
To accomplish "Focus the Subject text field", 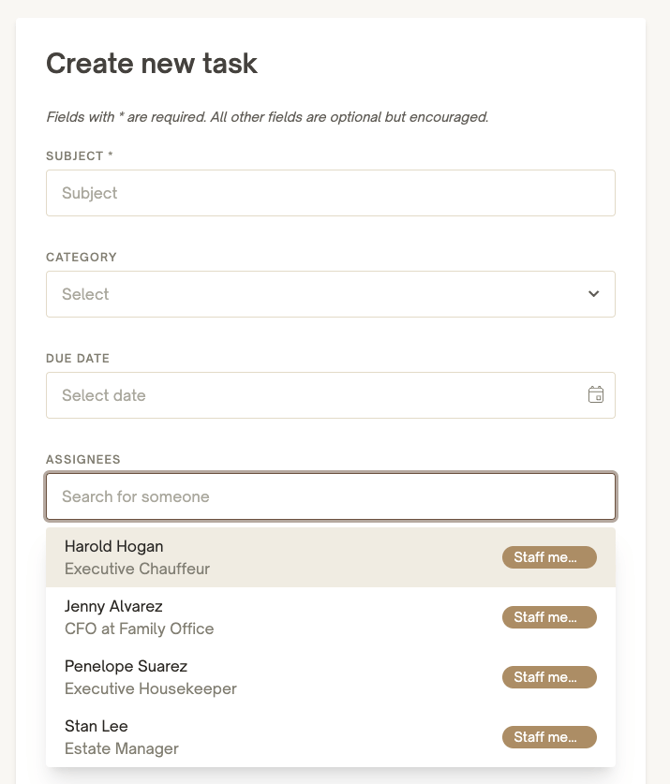I will (x=330, y=193).
